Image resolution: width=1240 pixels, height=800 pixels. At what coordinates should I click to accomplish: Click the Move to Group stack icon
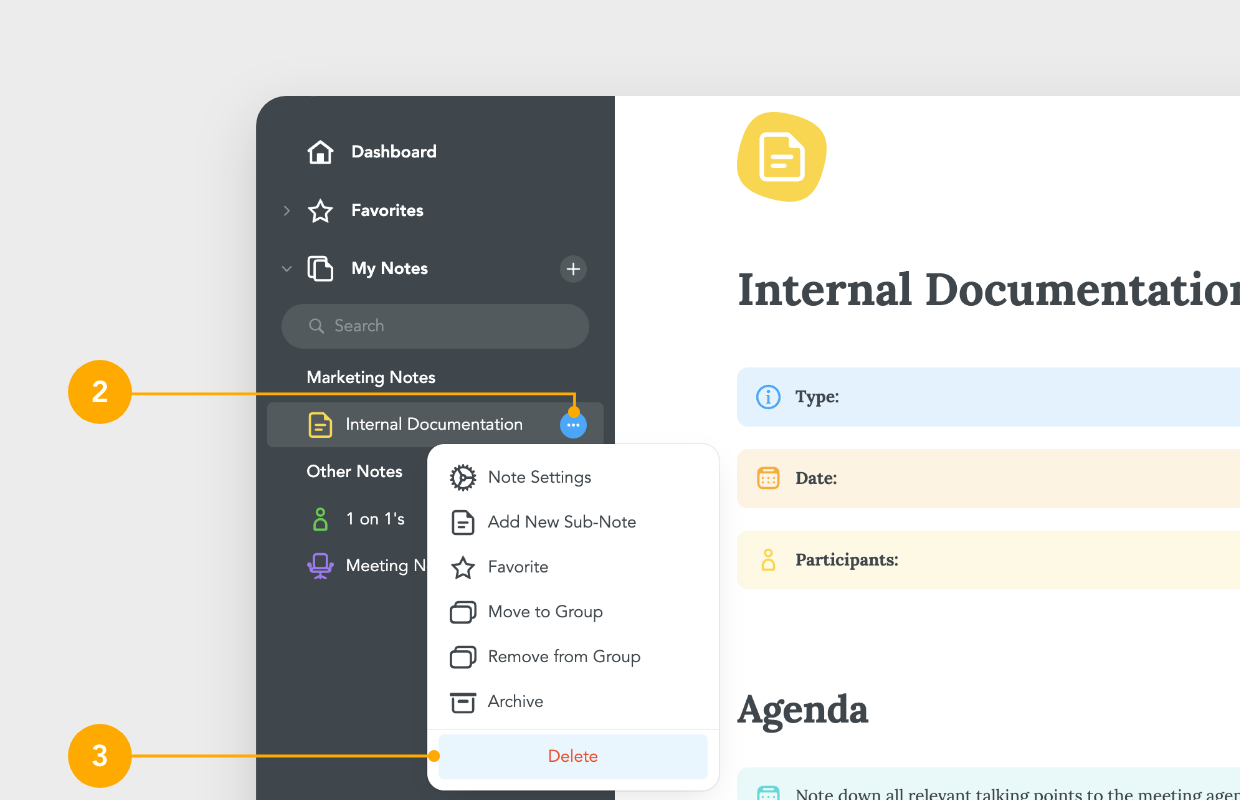tap(463, 612)
